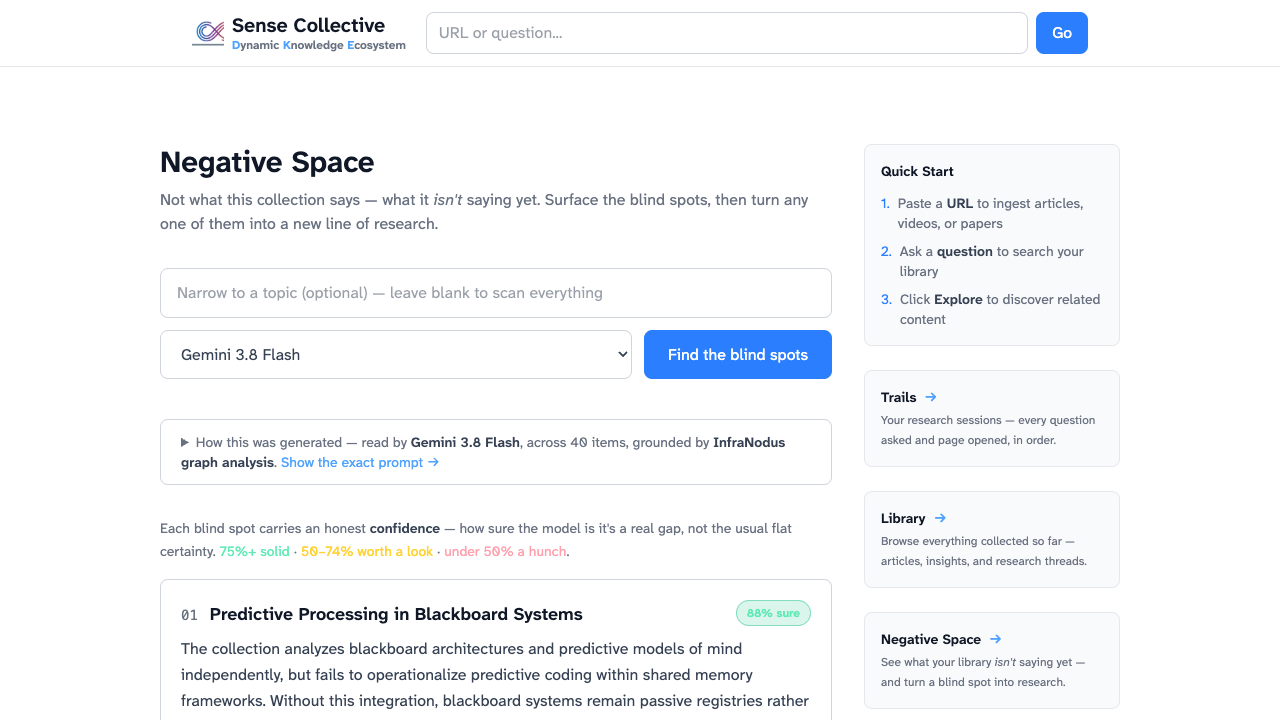Click 'InfraNodus graph analysis' text
1280x720 pixels.
click(483, 452)
